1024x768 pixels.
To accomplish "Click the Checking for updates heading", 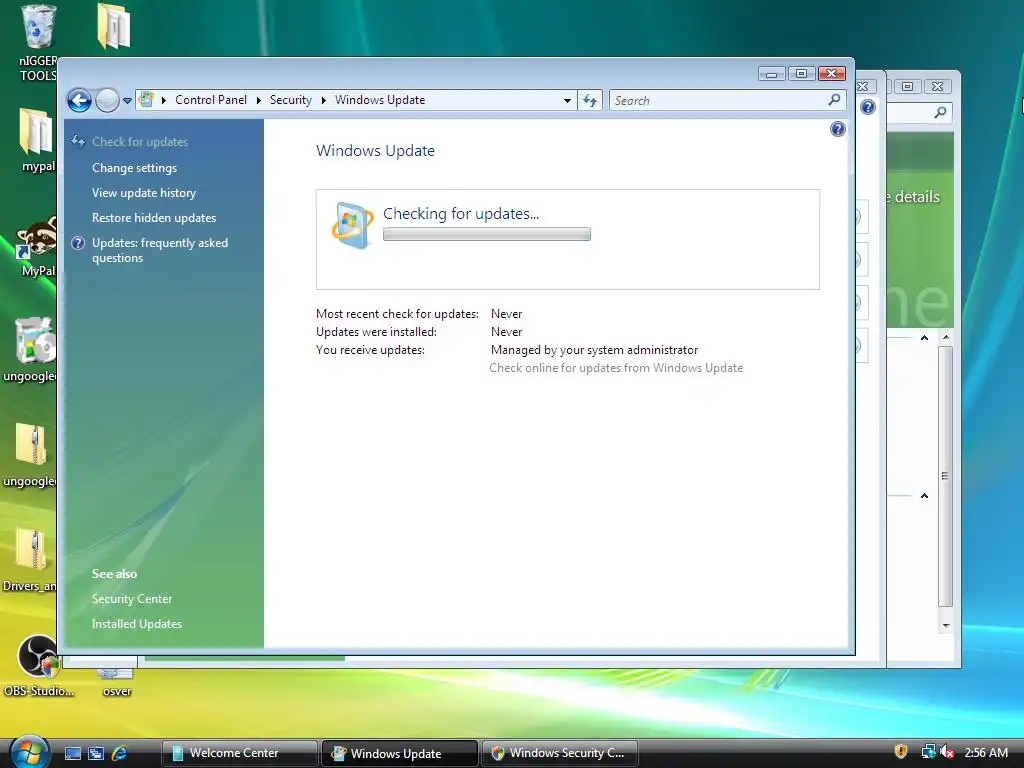I will click(x=461, y=214).
